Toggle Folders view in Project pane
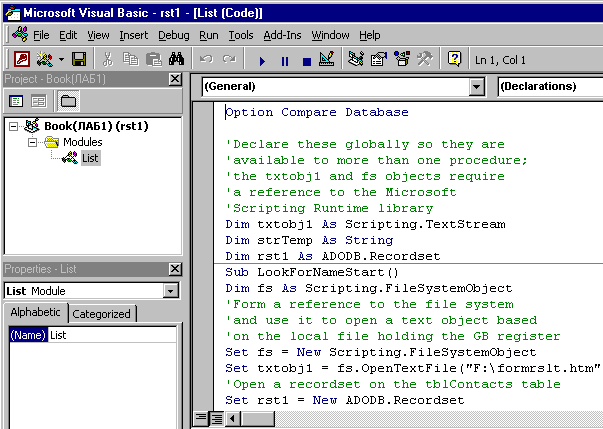 pyautogui.click(x=68, y=101)
